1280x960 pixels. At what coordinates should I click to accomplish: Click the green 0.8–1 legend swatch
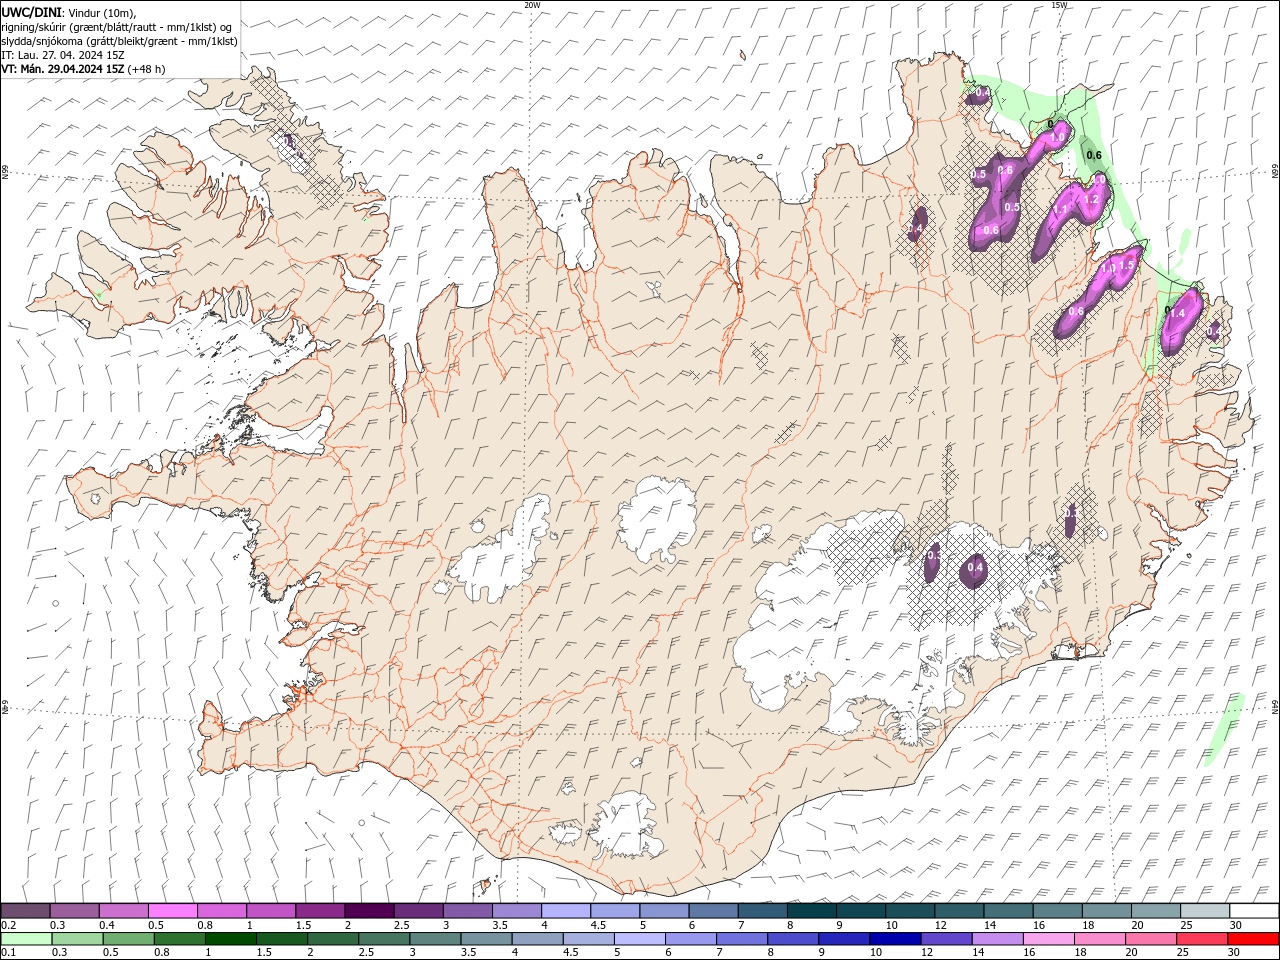click(x=179, y=939)
